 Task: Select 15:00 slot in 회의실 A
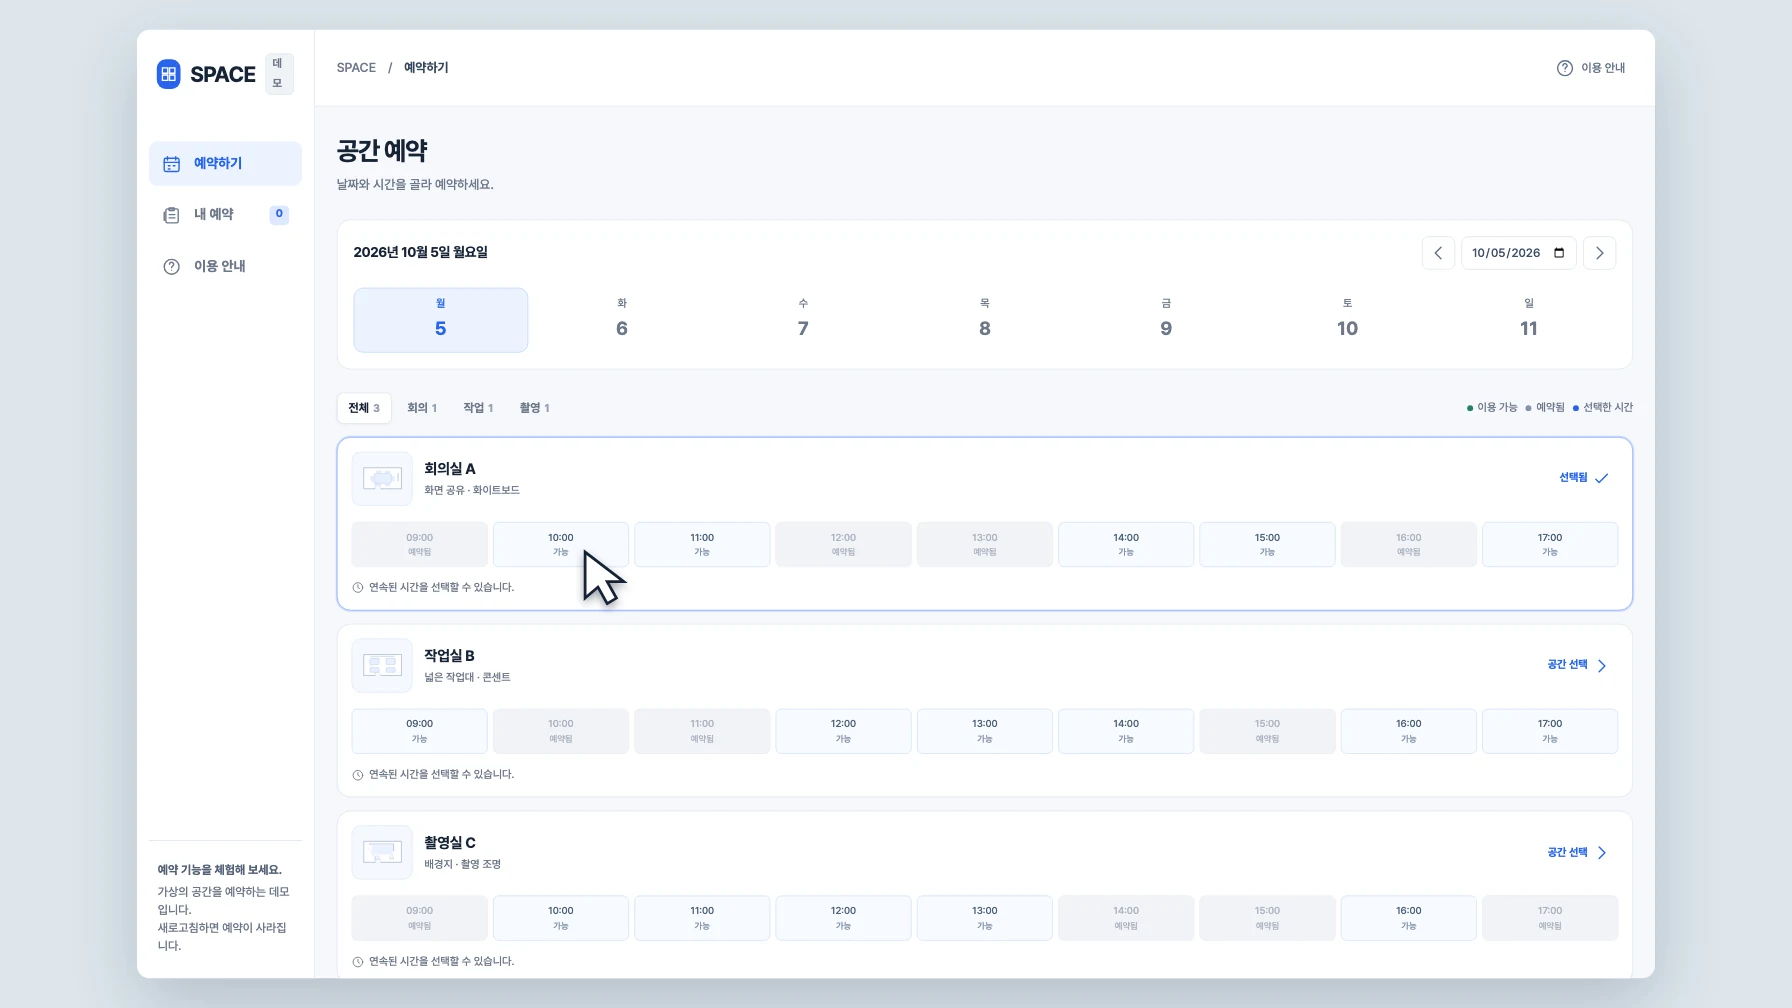(x=1267, y=544)
